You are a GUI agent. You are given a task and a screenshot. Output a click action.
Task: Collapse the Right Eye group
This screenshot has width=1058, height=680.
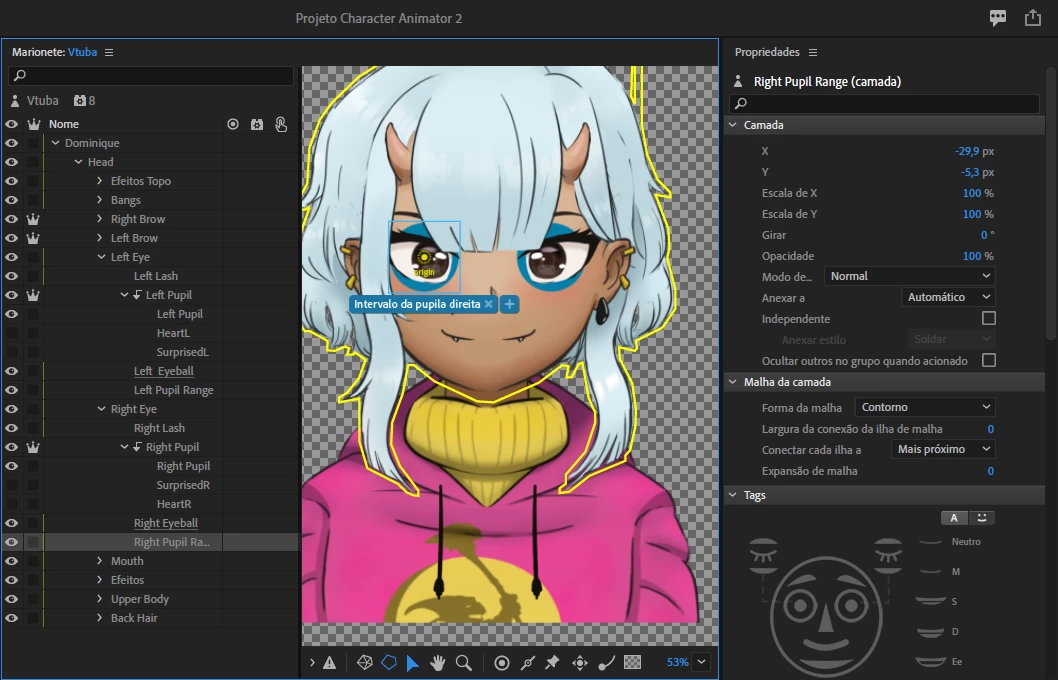tap(101, 409)
